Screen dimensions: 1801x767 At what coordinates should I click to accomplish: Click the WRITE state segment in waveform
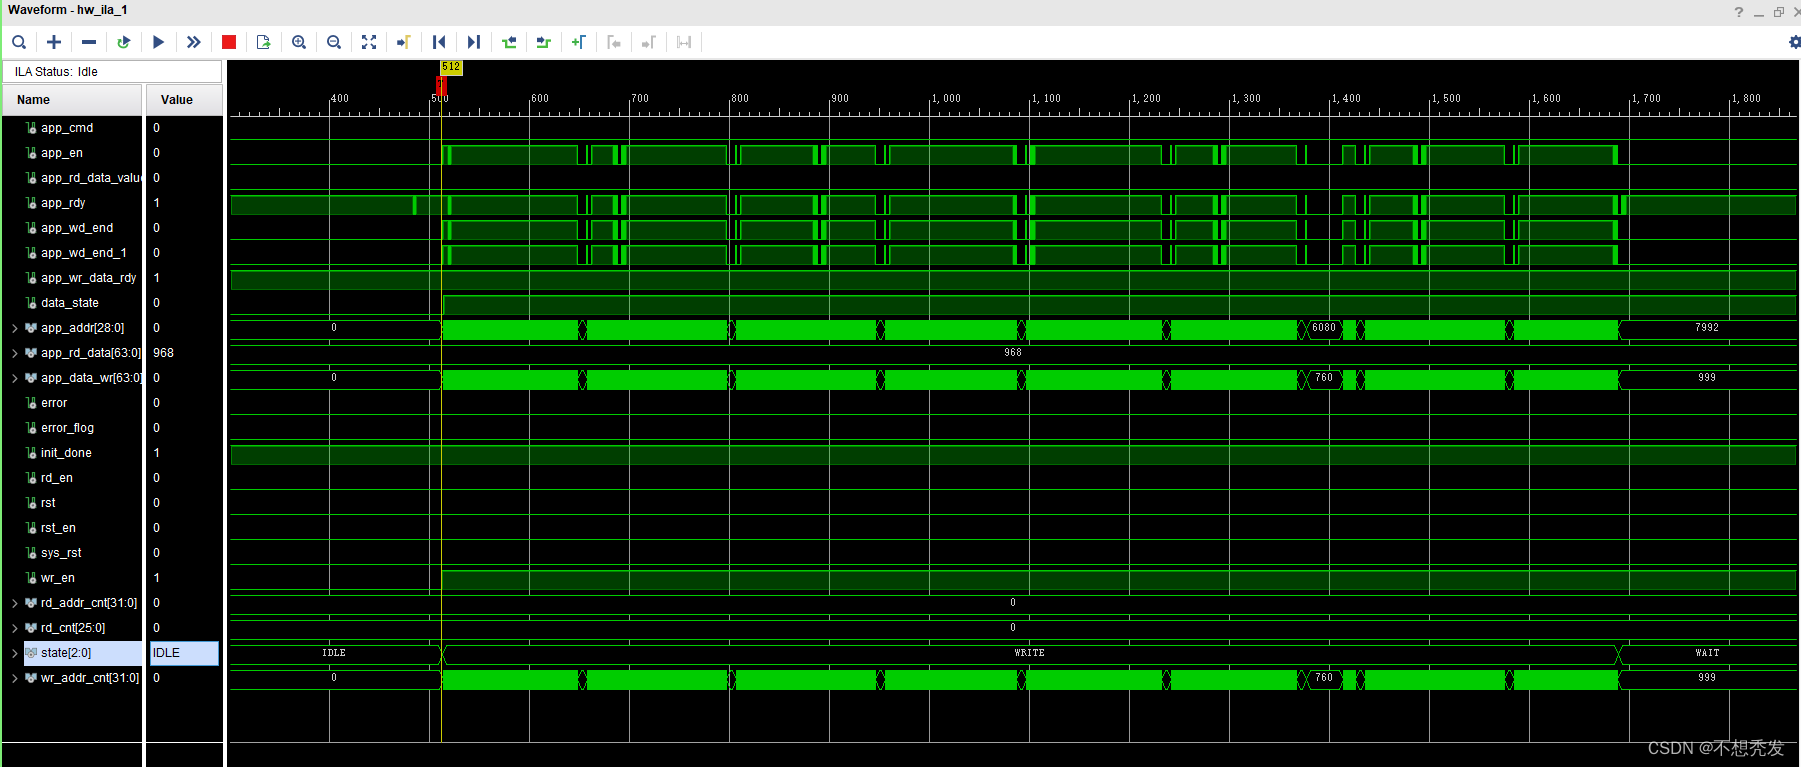[1029, 653]
